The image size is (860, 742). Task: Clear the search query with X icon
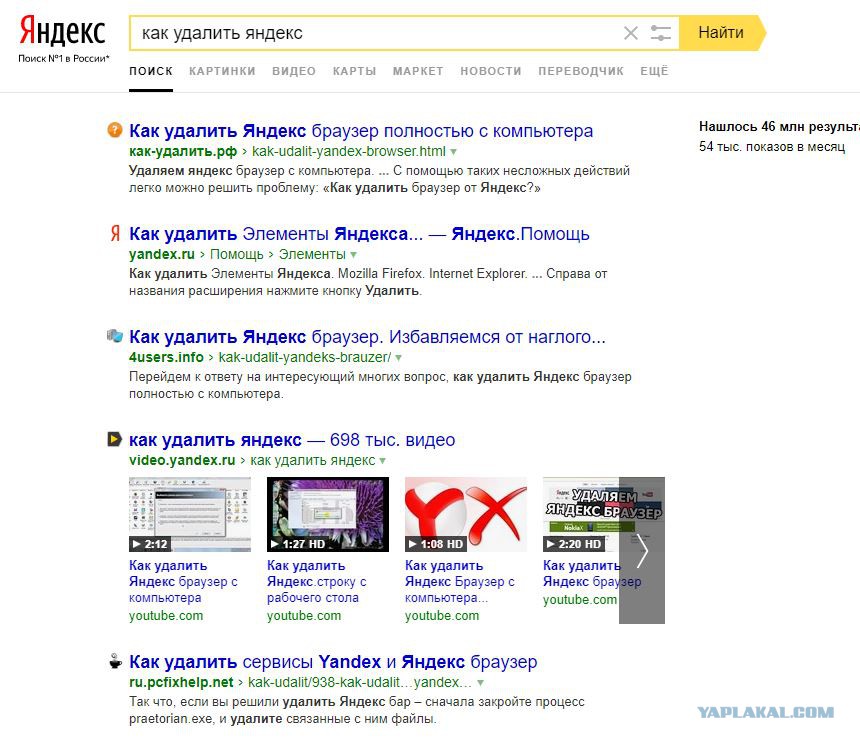pos(631,33)
